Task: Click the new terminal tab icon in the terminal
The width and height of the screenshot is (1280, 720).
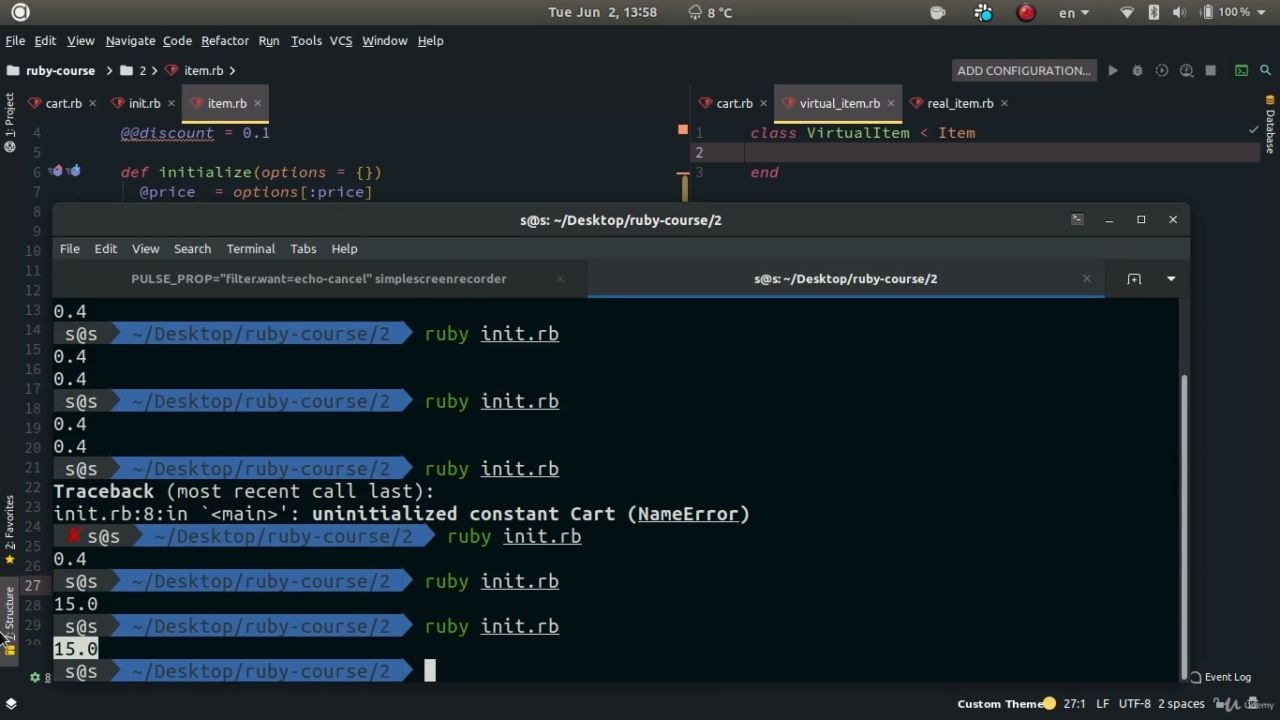Action: [x=1134, y=279]
